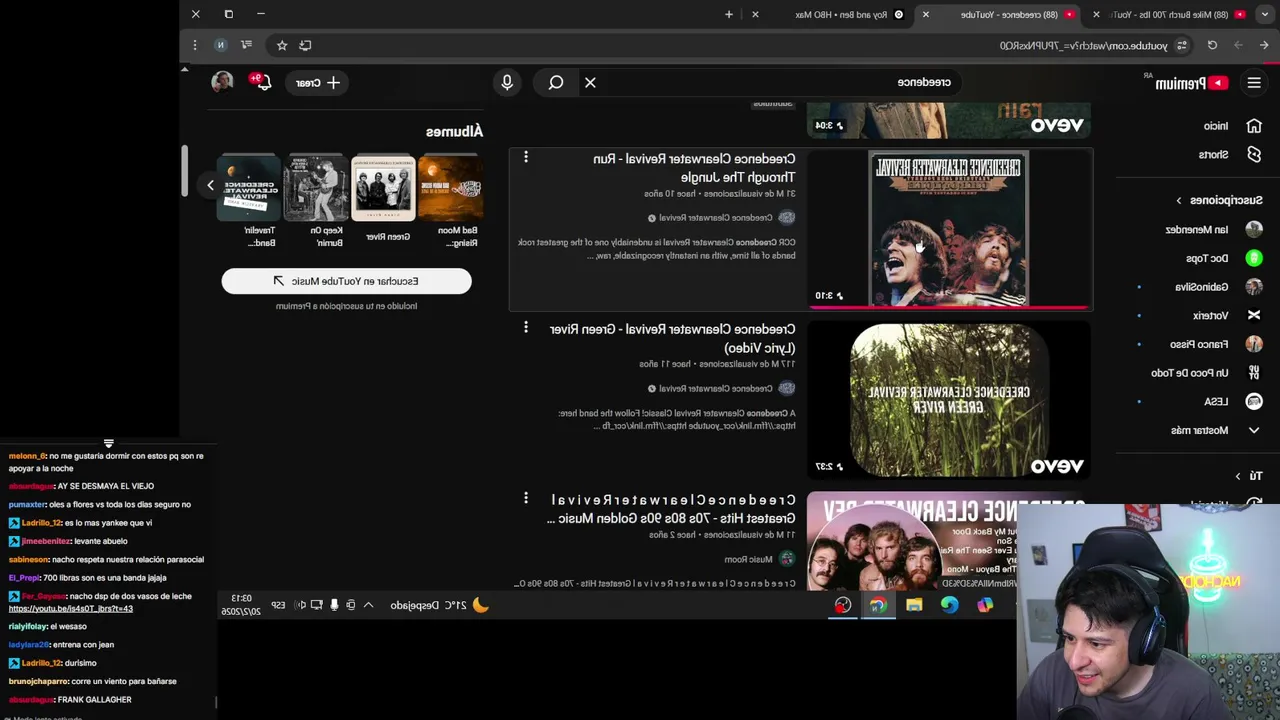1280x720 pixels.
Task: Reload the page
Action: [x=1213, y=45]
